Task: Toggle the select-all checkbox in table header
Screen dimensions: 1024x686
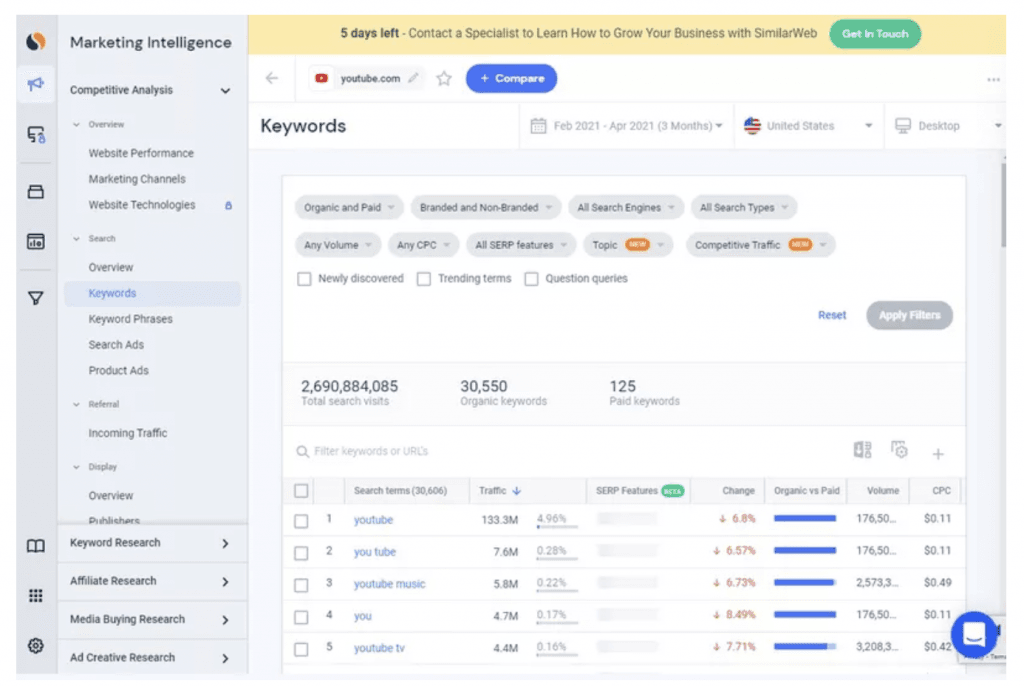Action: coord(301,491)
